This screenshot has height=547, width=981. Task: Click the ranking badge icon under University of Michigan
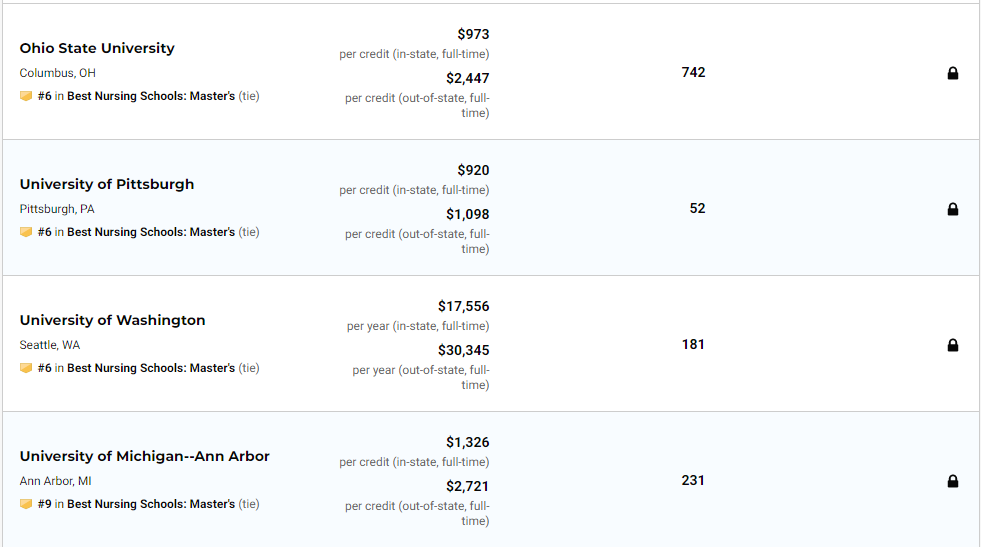click(26, 504)
